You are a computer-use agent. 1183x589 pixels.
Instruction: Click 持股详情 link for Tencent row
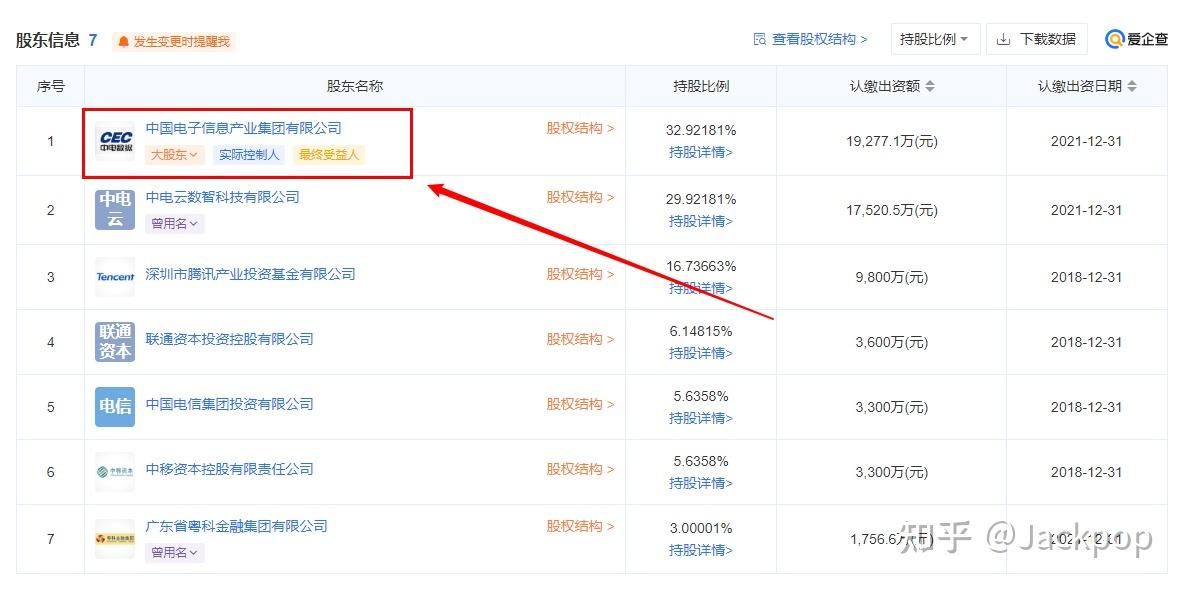coord(700,289)
